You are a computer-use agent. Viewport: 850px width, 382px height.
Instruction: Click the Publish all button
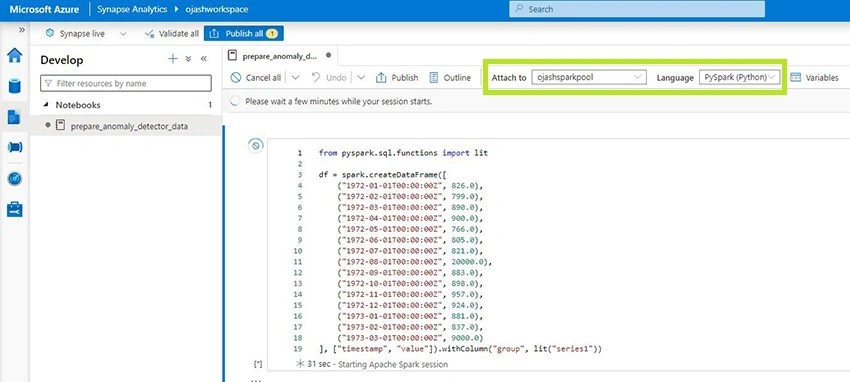click(244, 34)
